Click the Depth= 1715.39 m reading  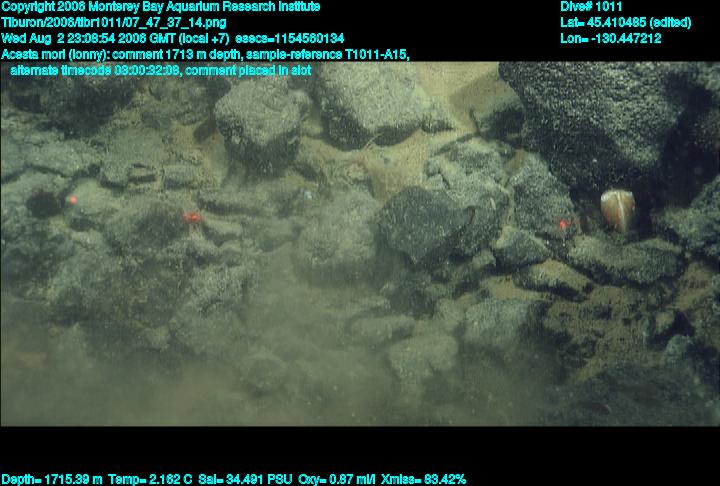click(x=52, y=479)
